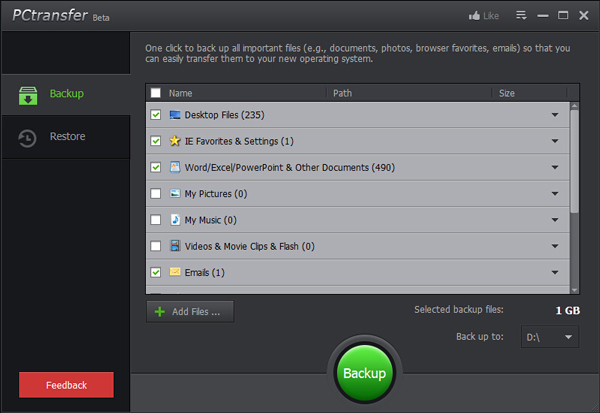600x413 pixels.
Task: Expand Videos & Movie Clips row arrow
Action: (555, 246)
